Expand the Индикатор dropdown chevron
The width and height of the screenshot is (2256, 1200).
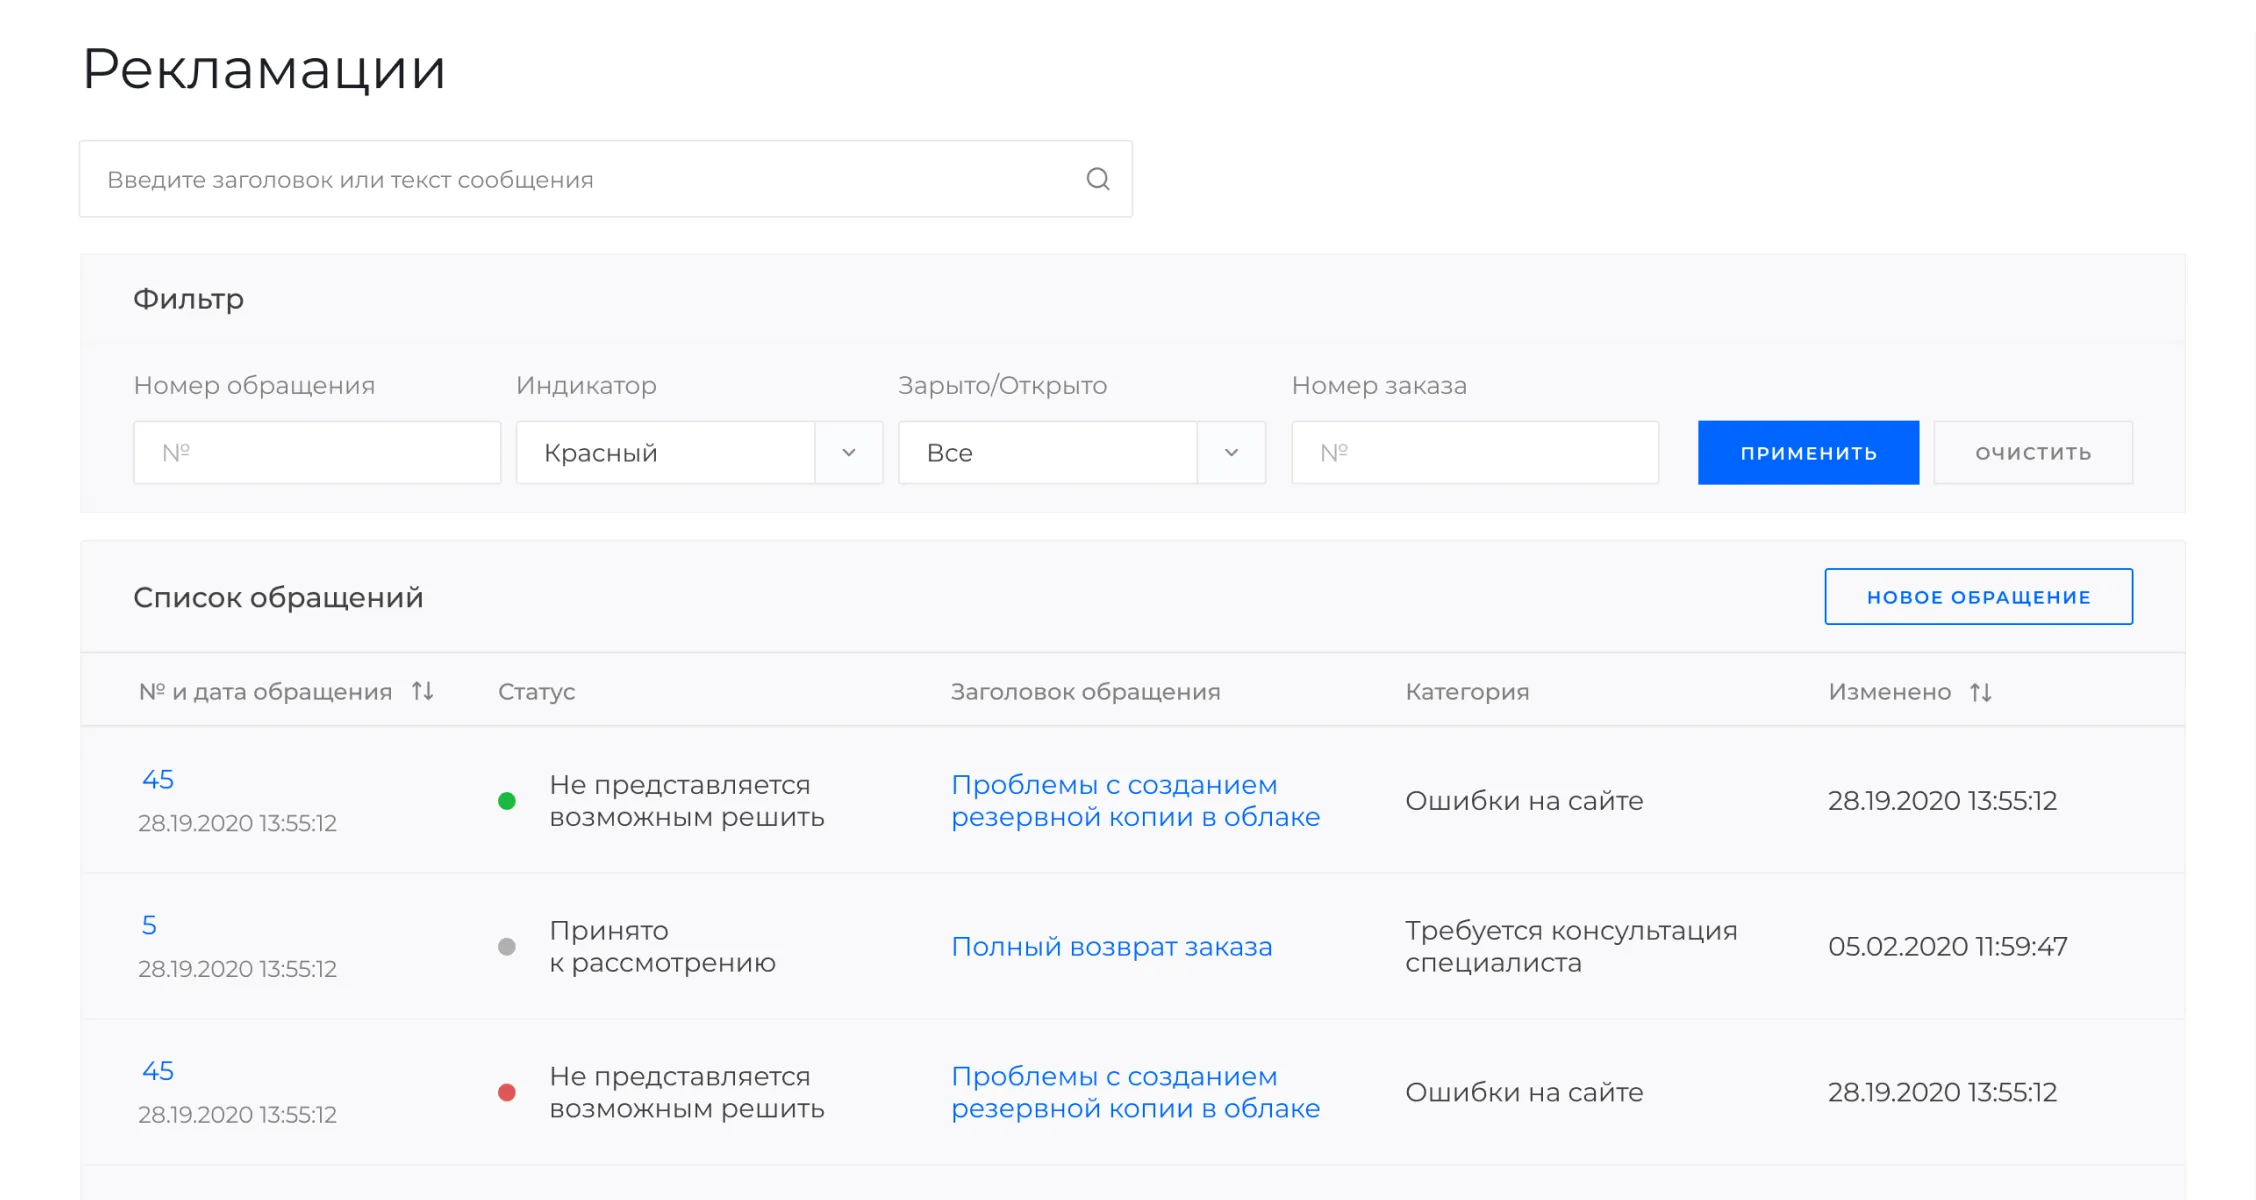[x=849, y=453]
